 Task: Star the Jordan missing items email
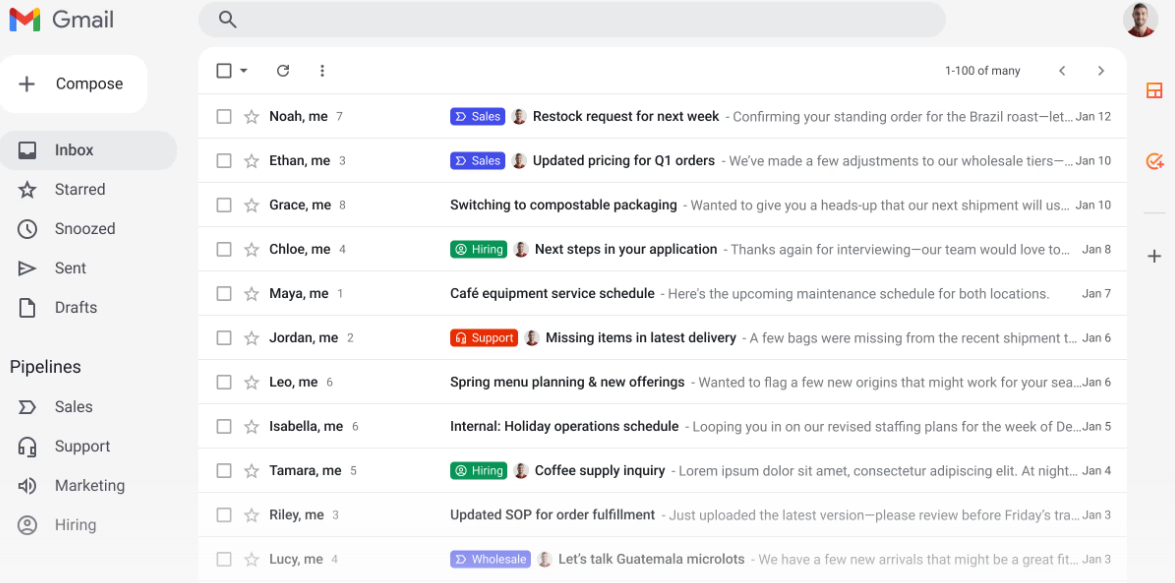(x=252, y=337)
